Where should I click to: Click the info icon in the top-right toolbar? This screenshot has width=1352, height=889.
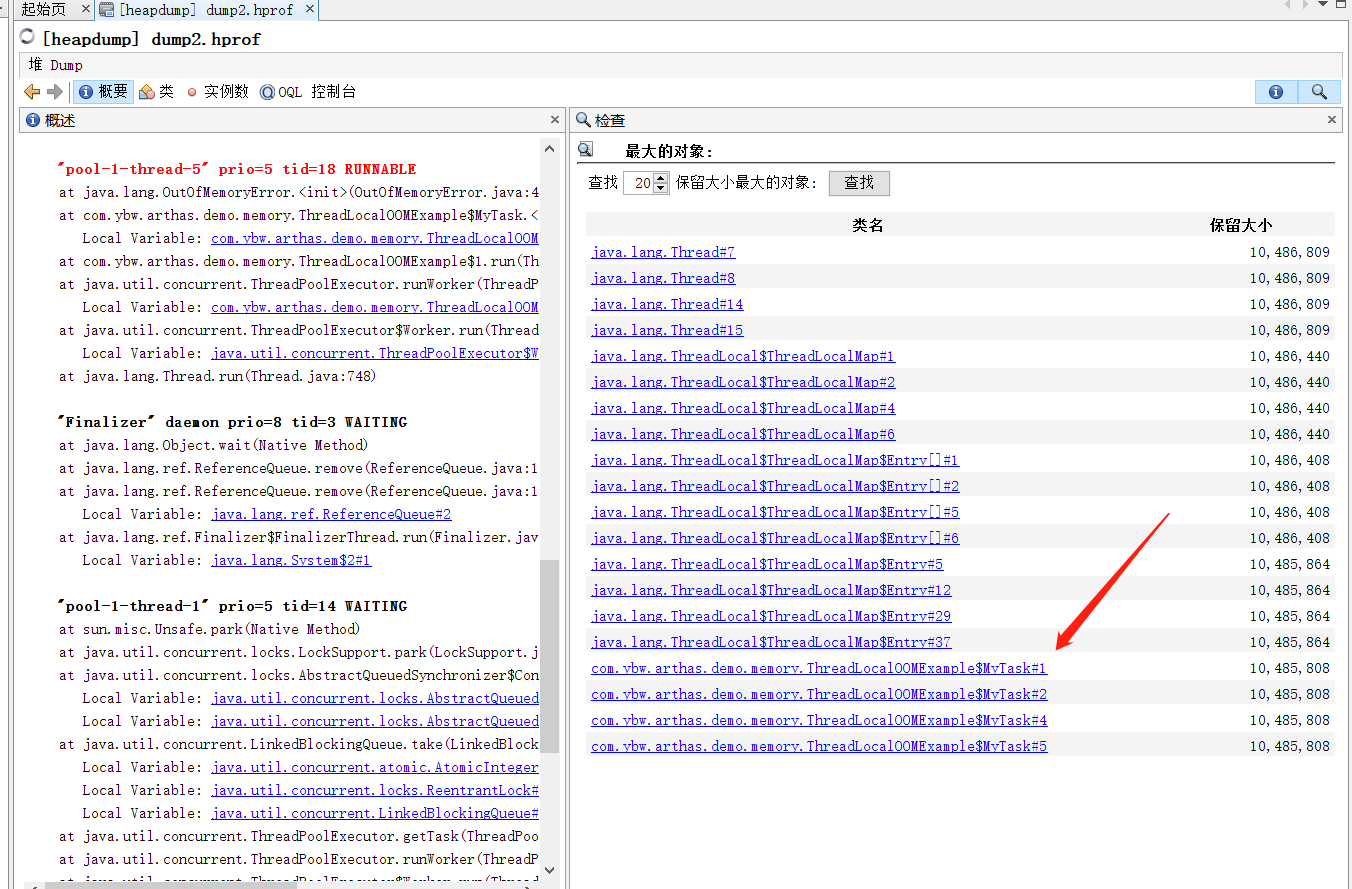pyautogui.click(x=1276, y=91)
